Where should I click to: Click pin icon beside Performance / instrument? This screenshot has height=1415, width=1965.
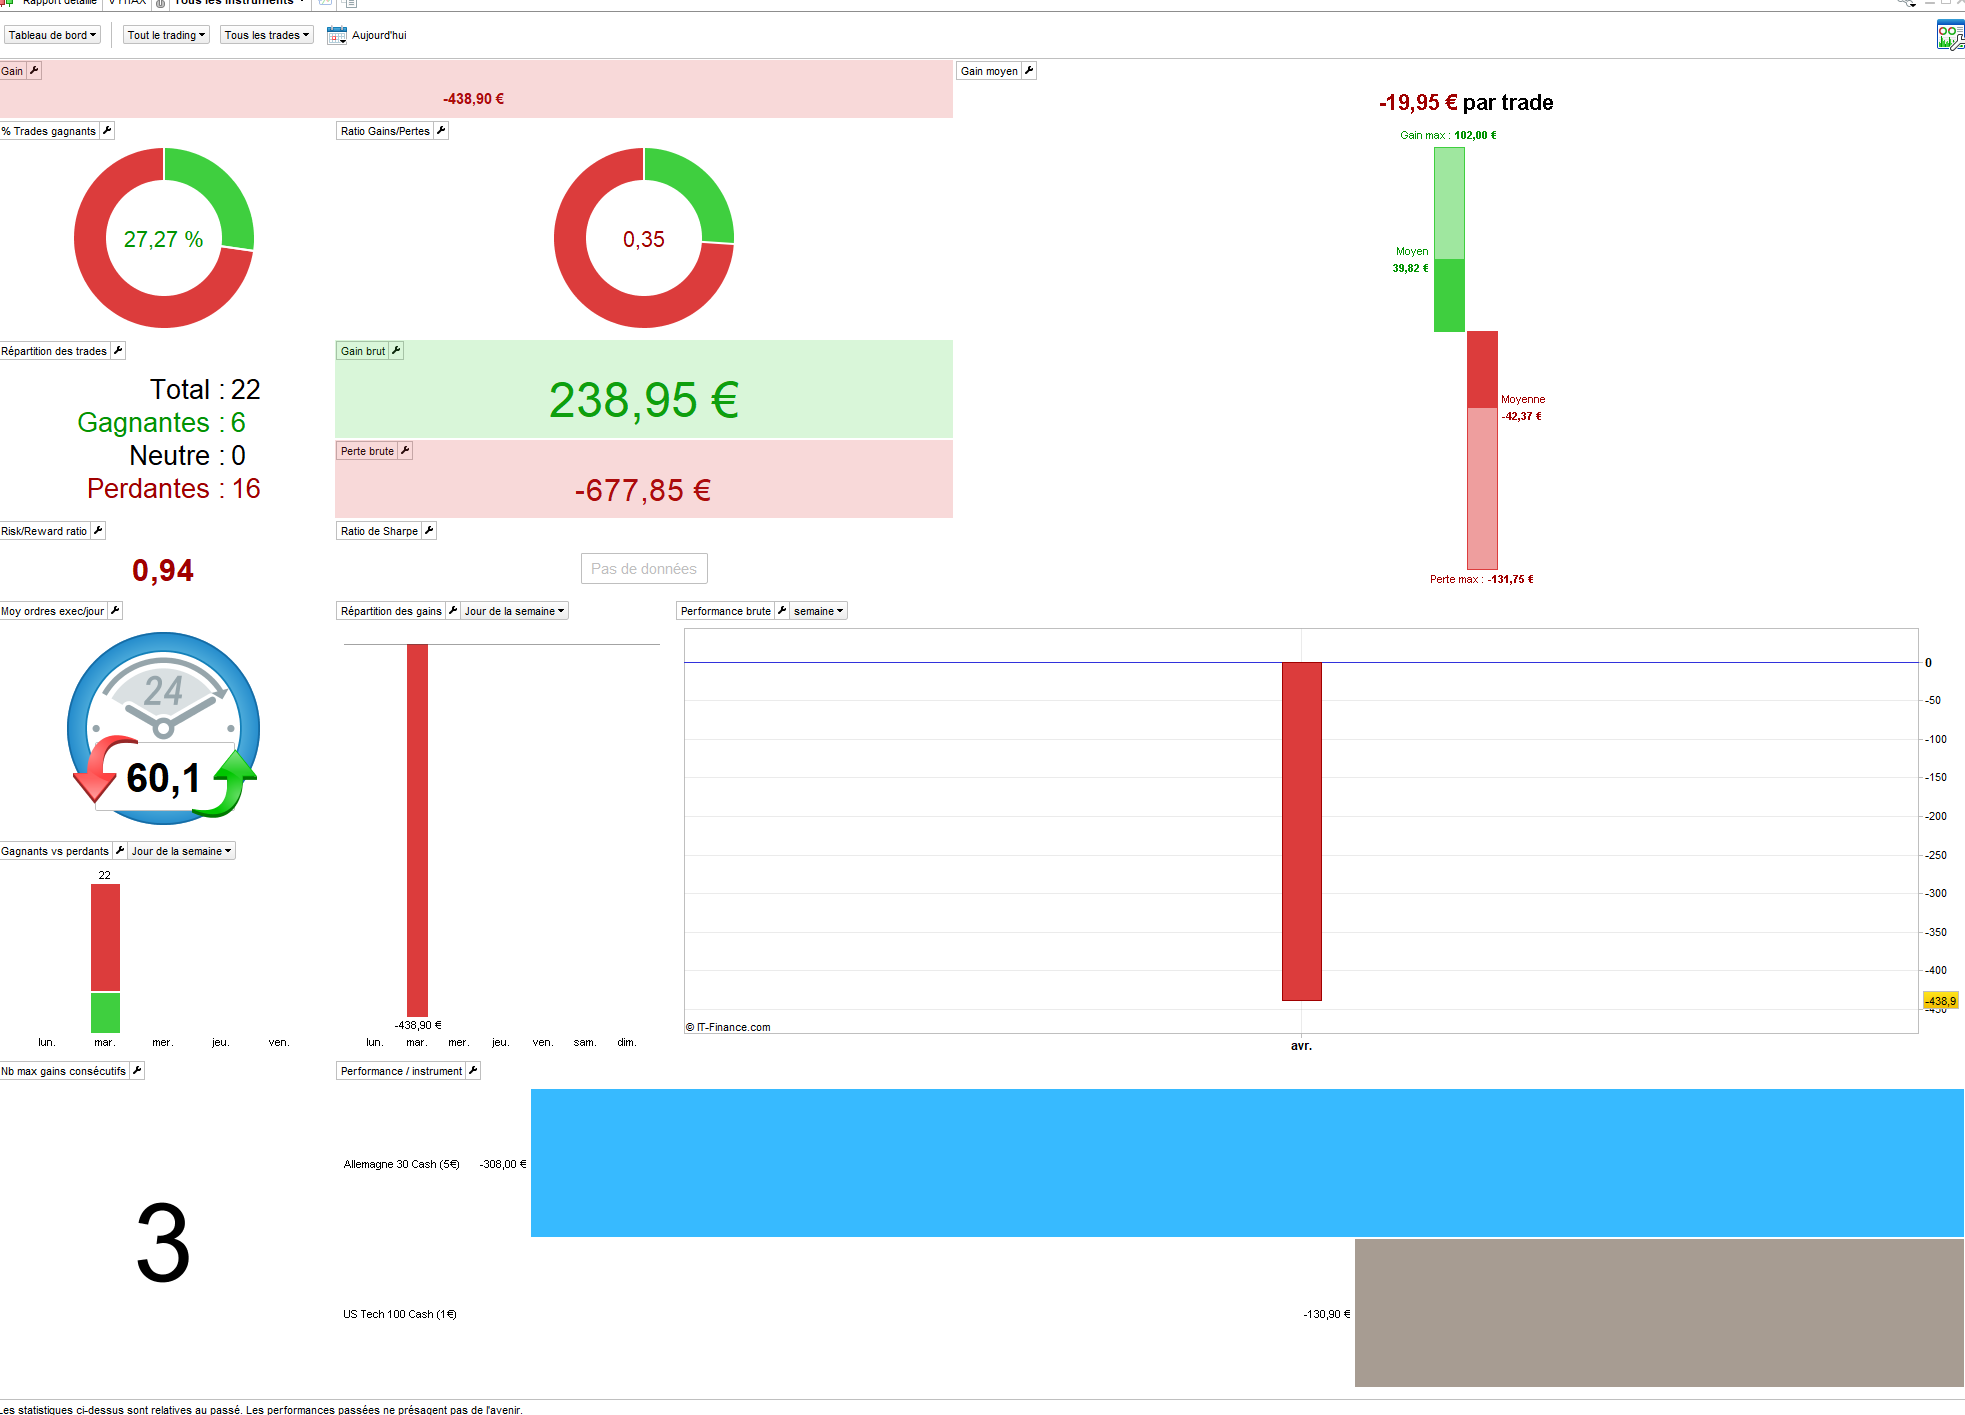(473, 1071)
